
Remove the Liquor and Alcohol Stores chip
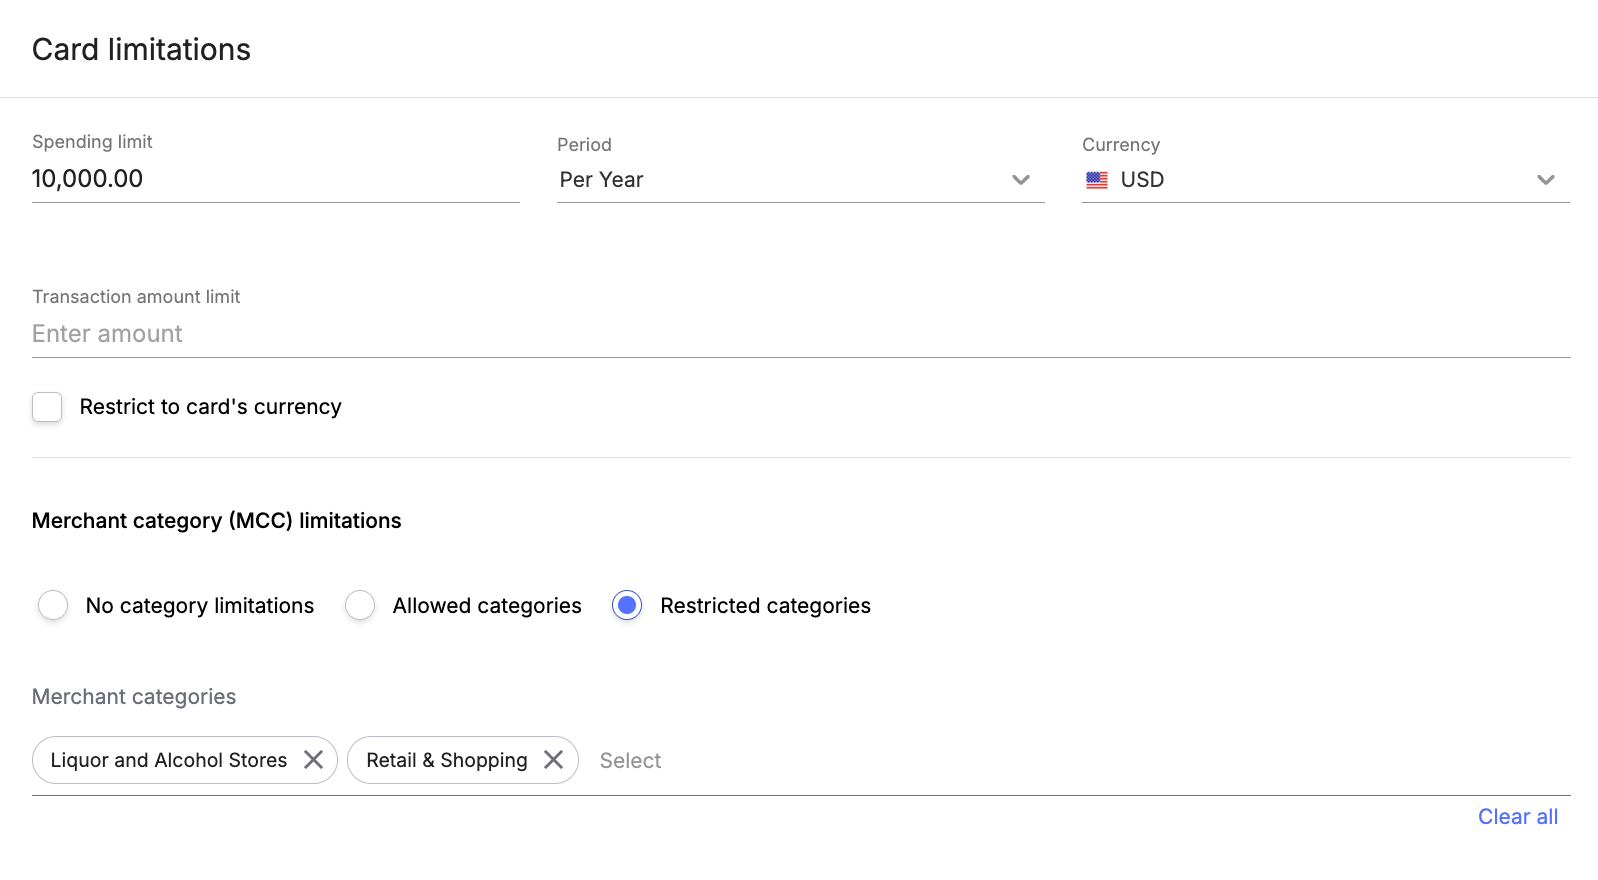coord(313,760)
